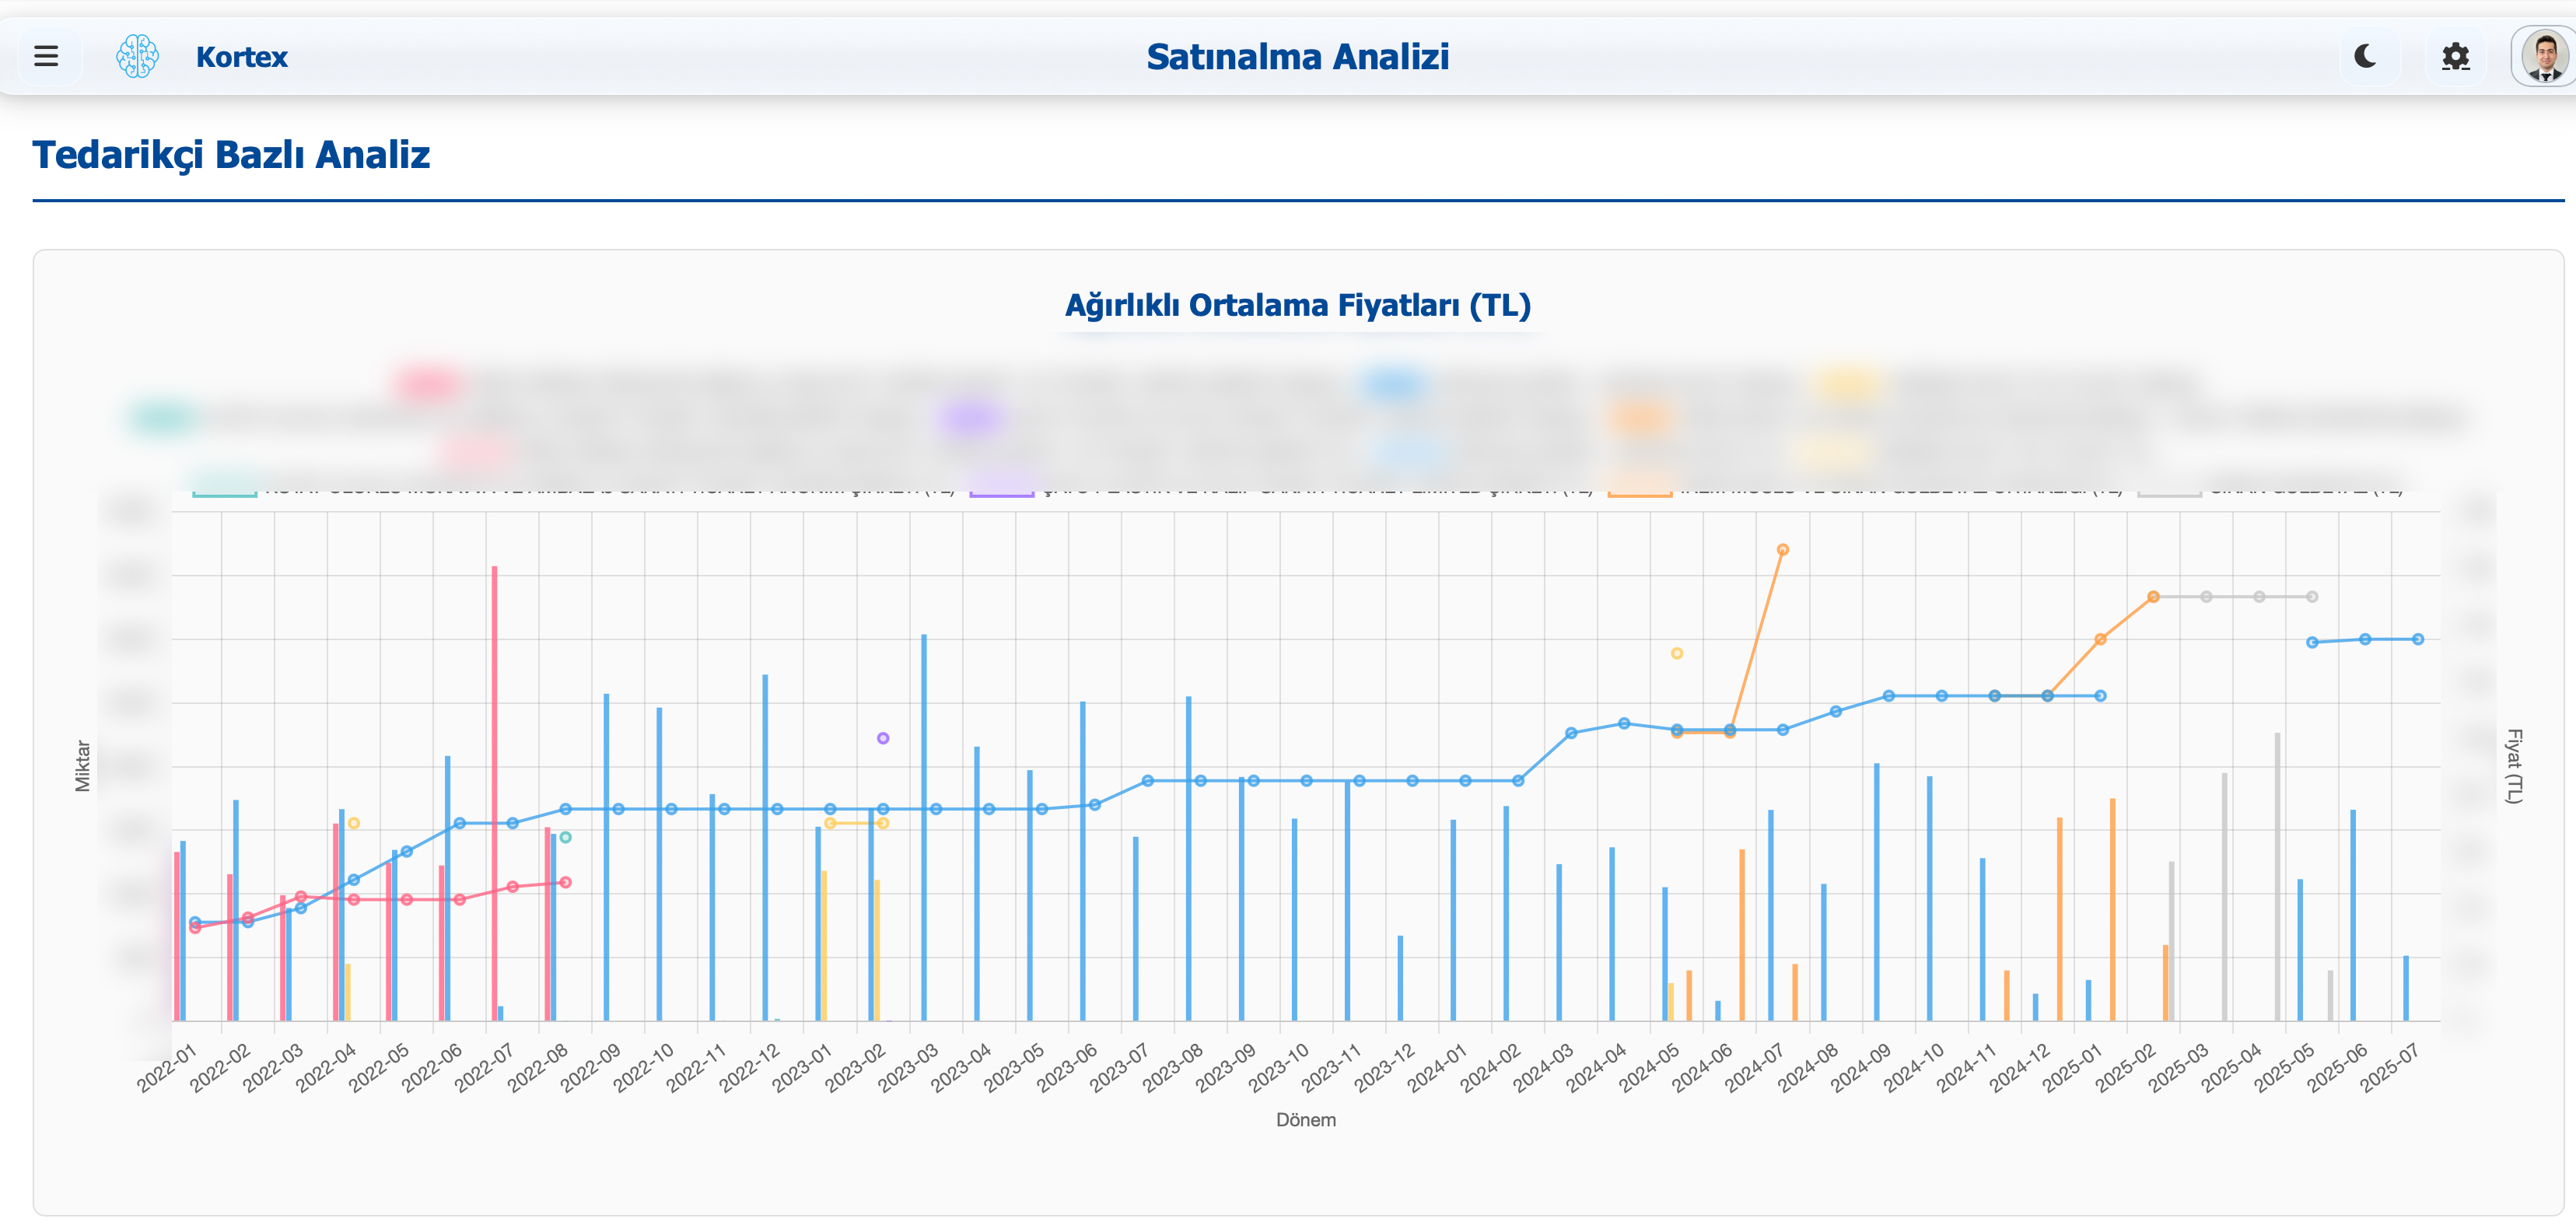Open the user profile avatar

tap(2543, 56)
